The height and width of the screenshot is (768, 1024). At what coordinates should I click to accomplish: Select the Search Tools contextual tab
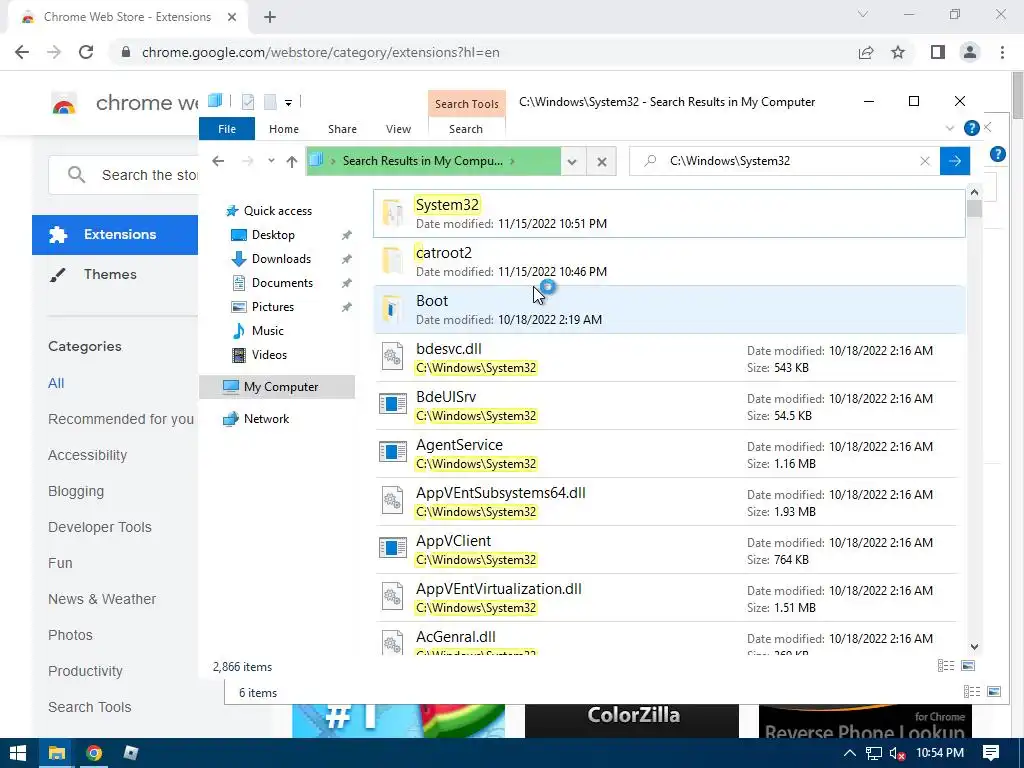(x=466, y=104)
